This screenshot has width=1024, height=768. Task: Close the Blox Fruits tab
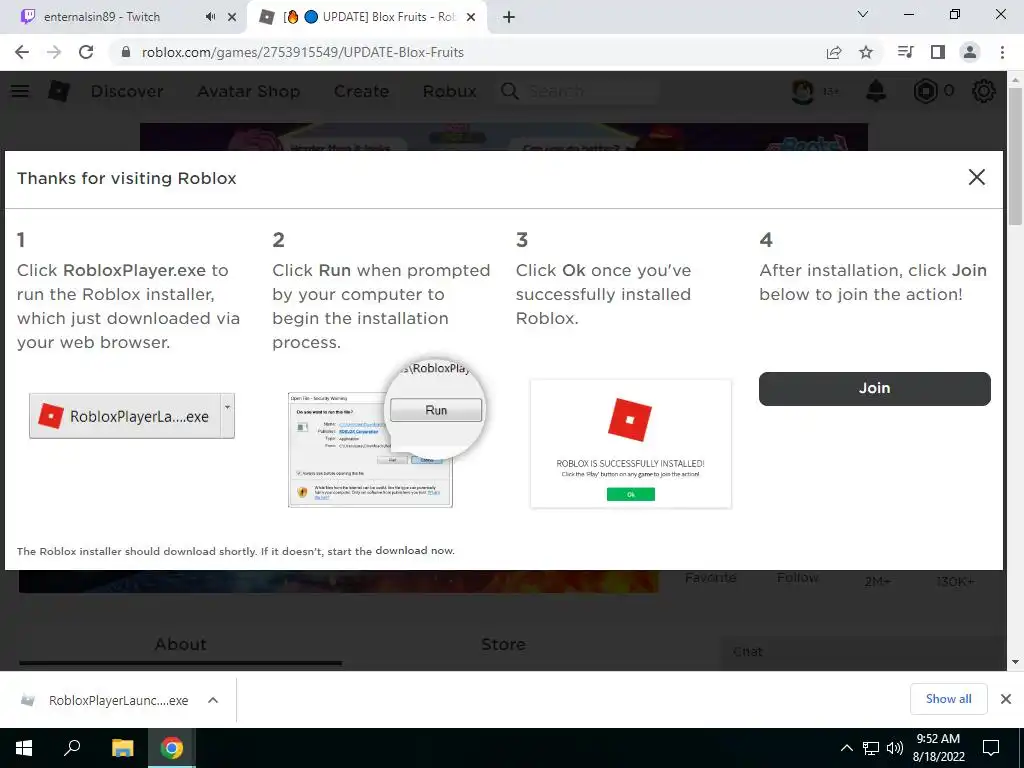coord(471,17)
